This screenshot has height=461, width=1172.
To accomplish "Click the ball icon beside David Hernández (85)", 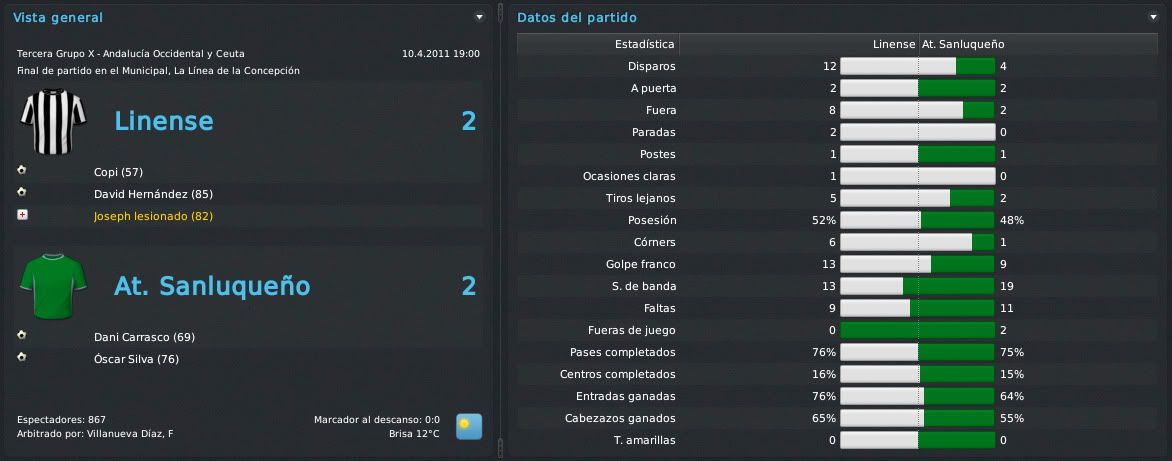I will pos(22,193).
